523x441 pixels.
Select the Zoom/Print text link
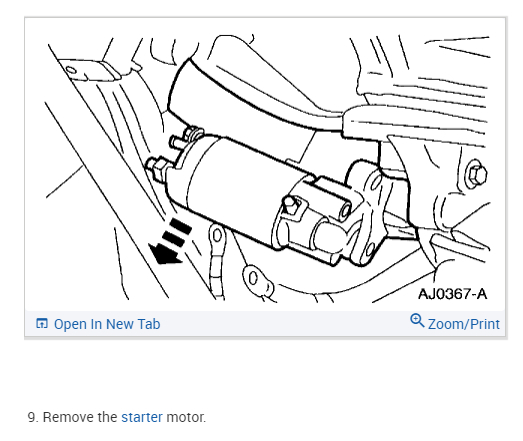pos(464,324)
